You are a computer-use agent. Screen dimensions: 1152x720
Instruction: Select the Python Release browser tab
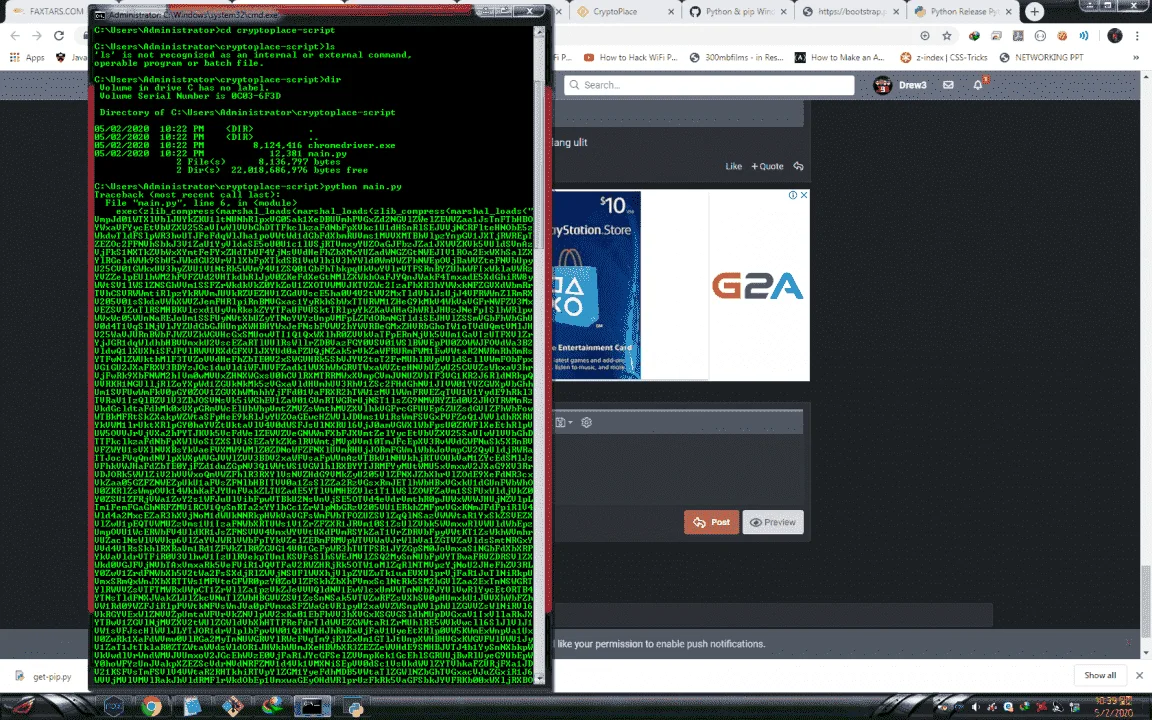961,12
